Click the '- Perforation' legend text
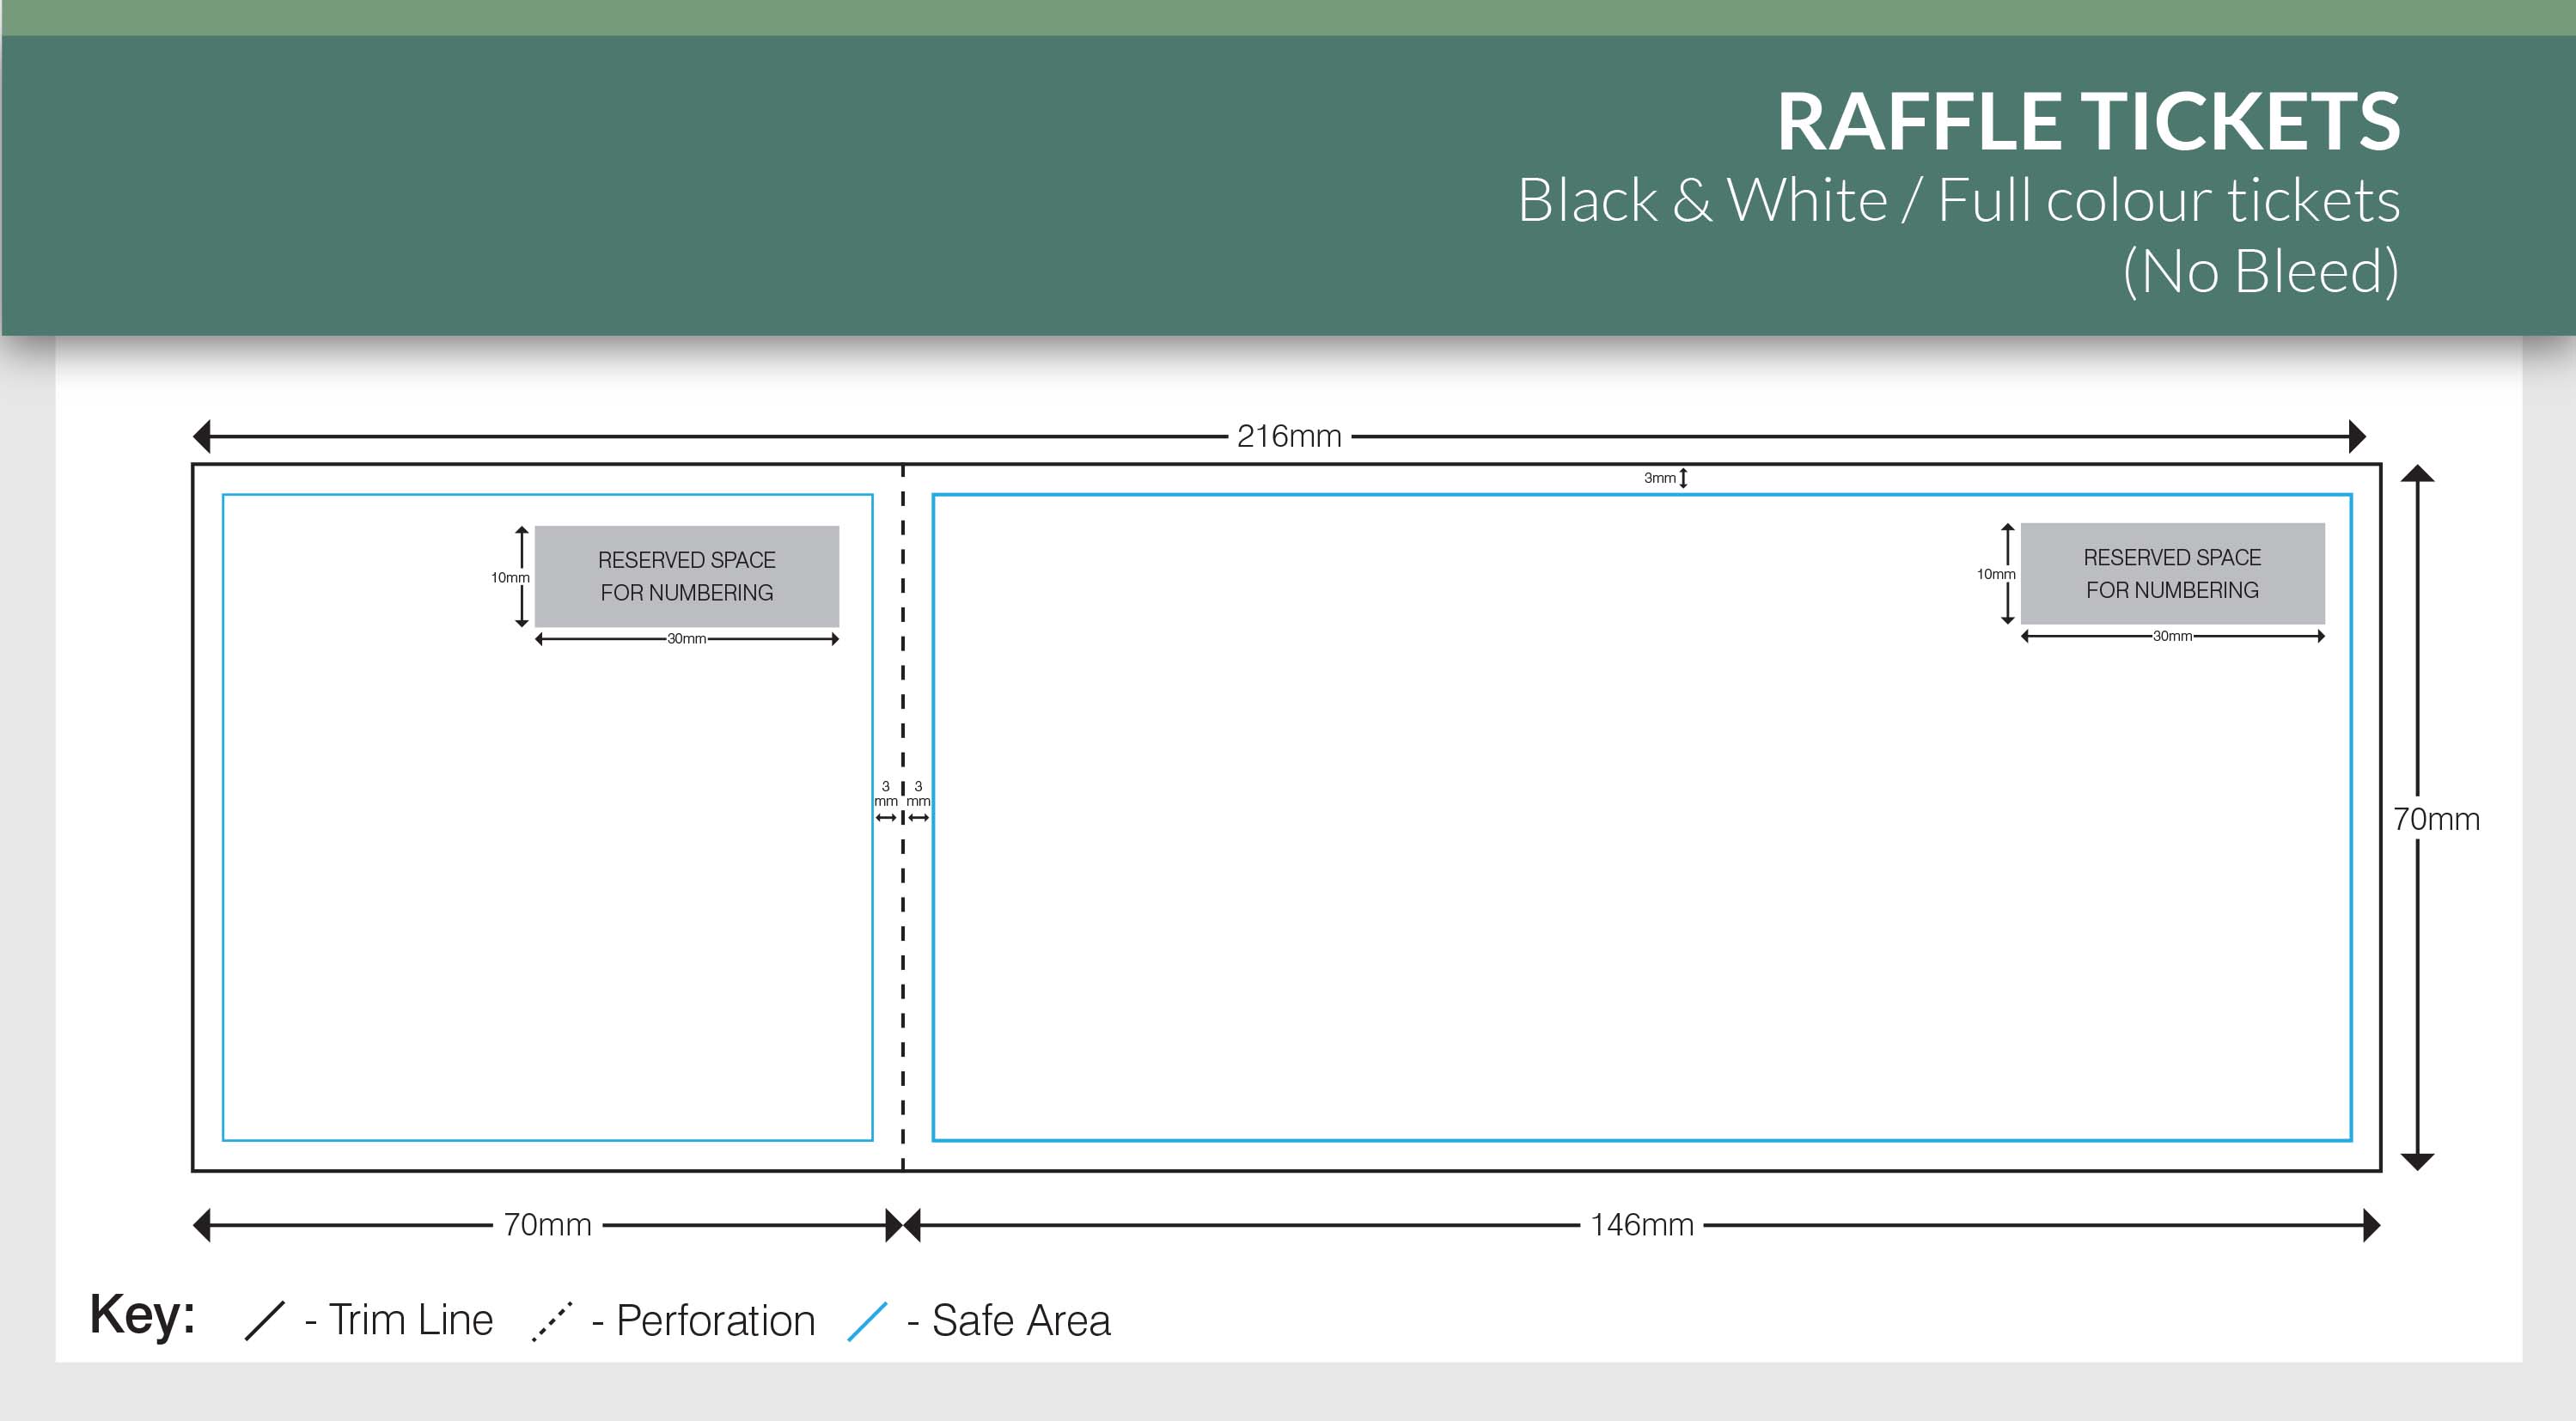 704,1320
